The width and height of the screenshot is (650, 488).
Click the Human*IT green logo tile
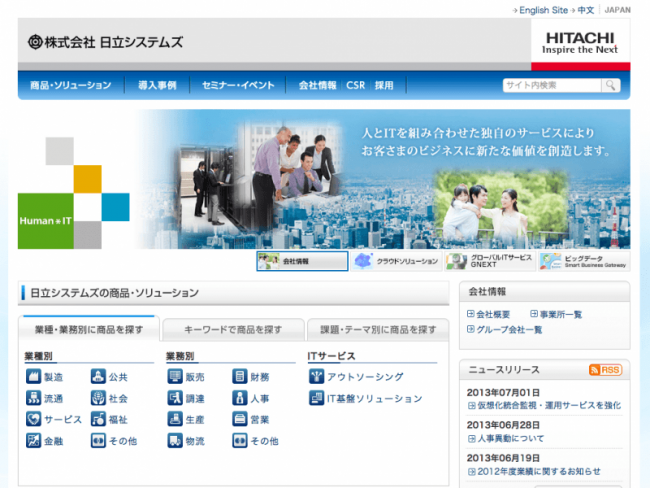46,221
